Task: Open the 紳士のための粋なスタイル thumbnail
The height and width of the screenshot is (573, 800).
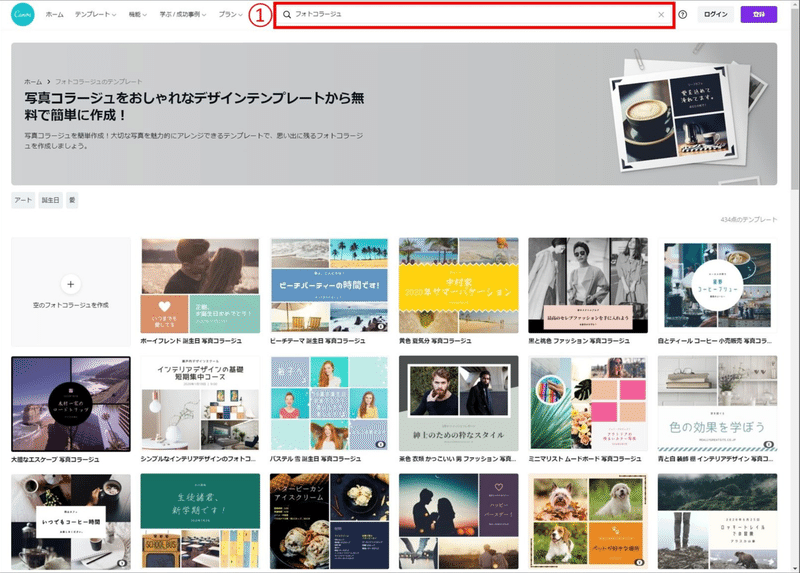Action: (x=459, y=404)
